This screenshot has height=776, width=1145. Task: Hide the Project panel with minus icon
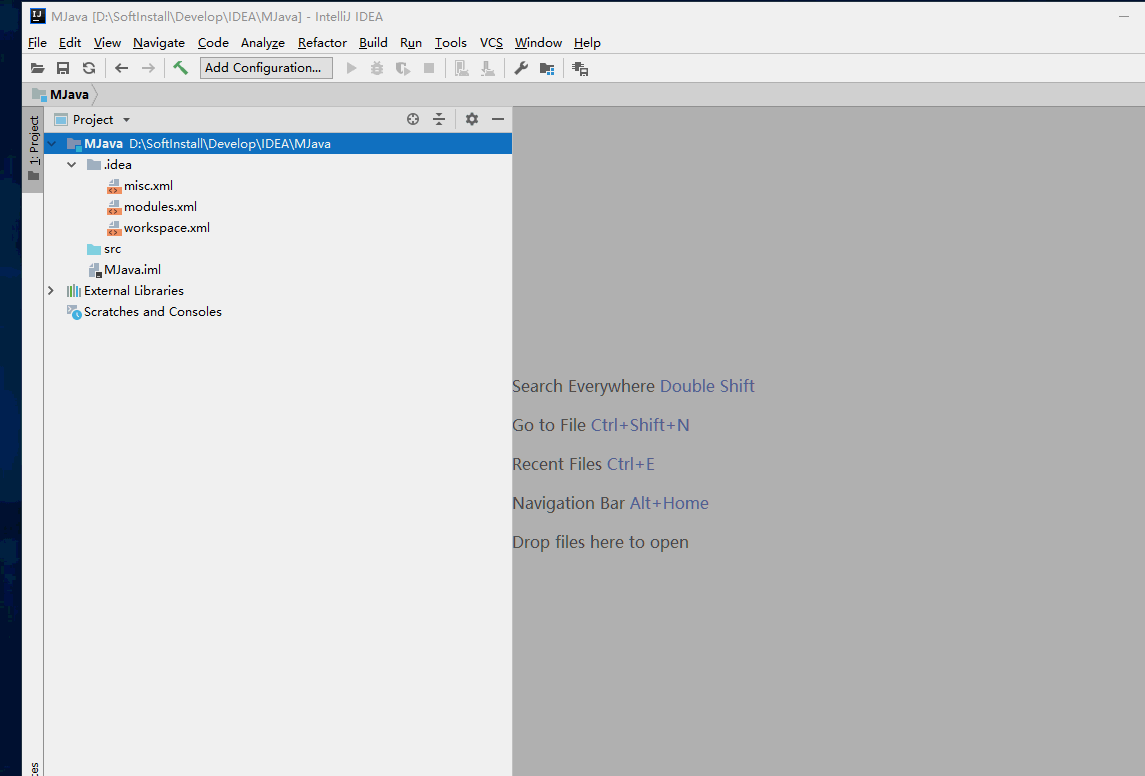click(x=498, y=119)
